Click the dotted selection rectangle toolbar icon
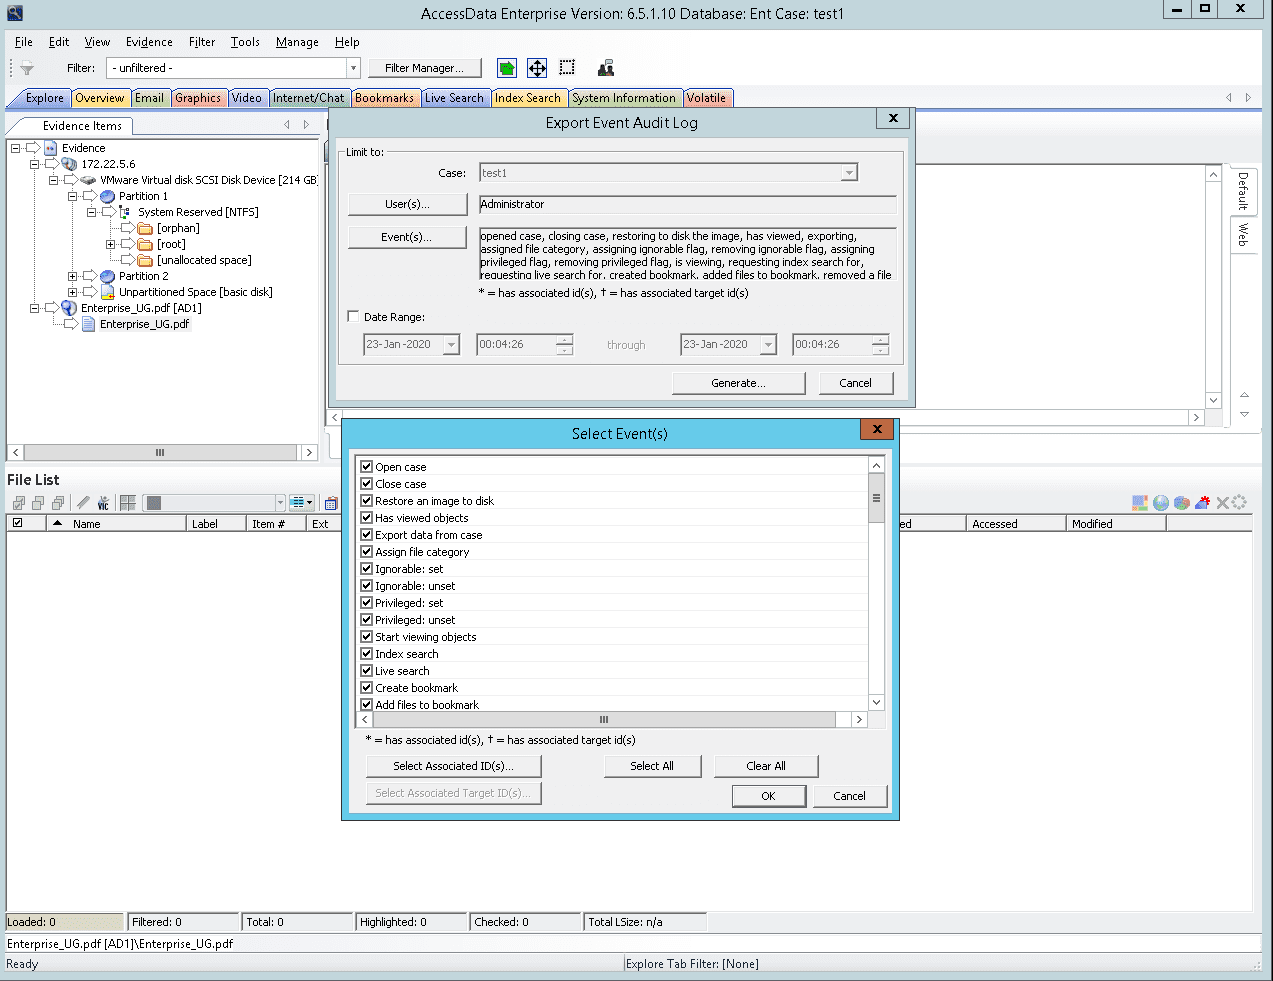The width and height of the screenshot is (1273, 981). click(567, 68)
